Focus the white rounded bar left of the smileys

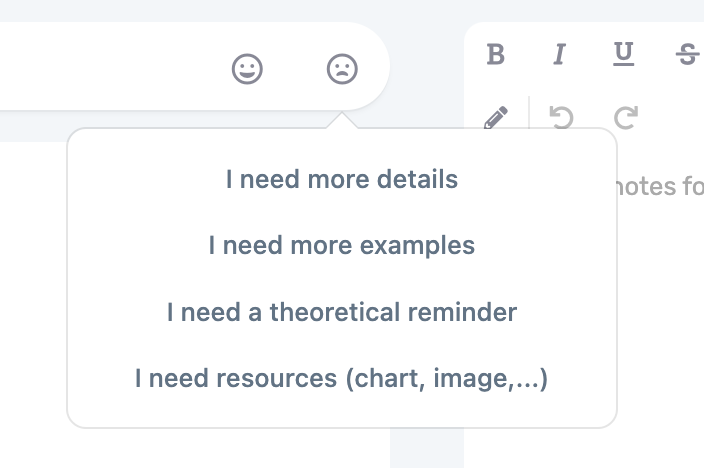click(100, 68)
